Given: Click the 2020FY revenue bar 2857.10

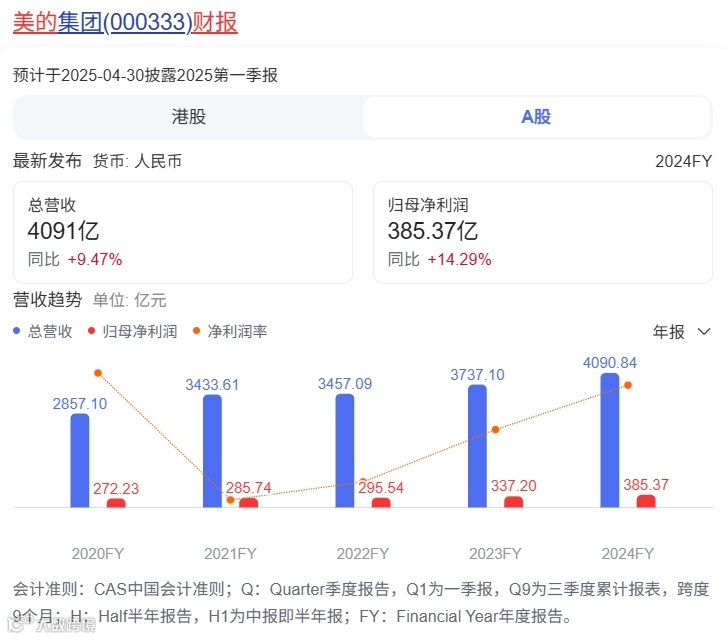Looking at the screenshot, I should click(80, 461).
